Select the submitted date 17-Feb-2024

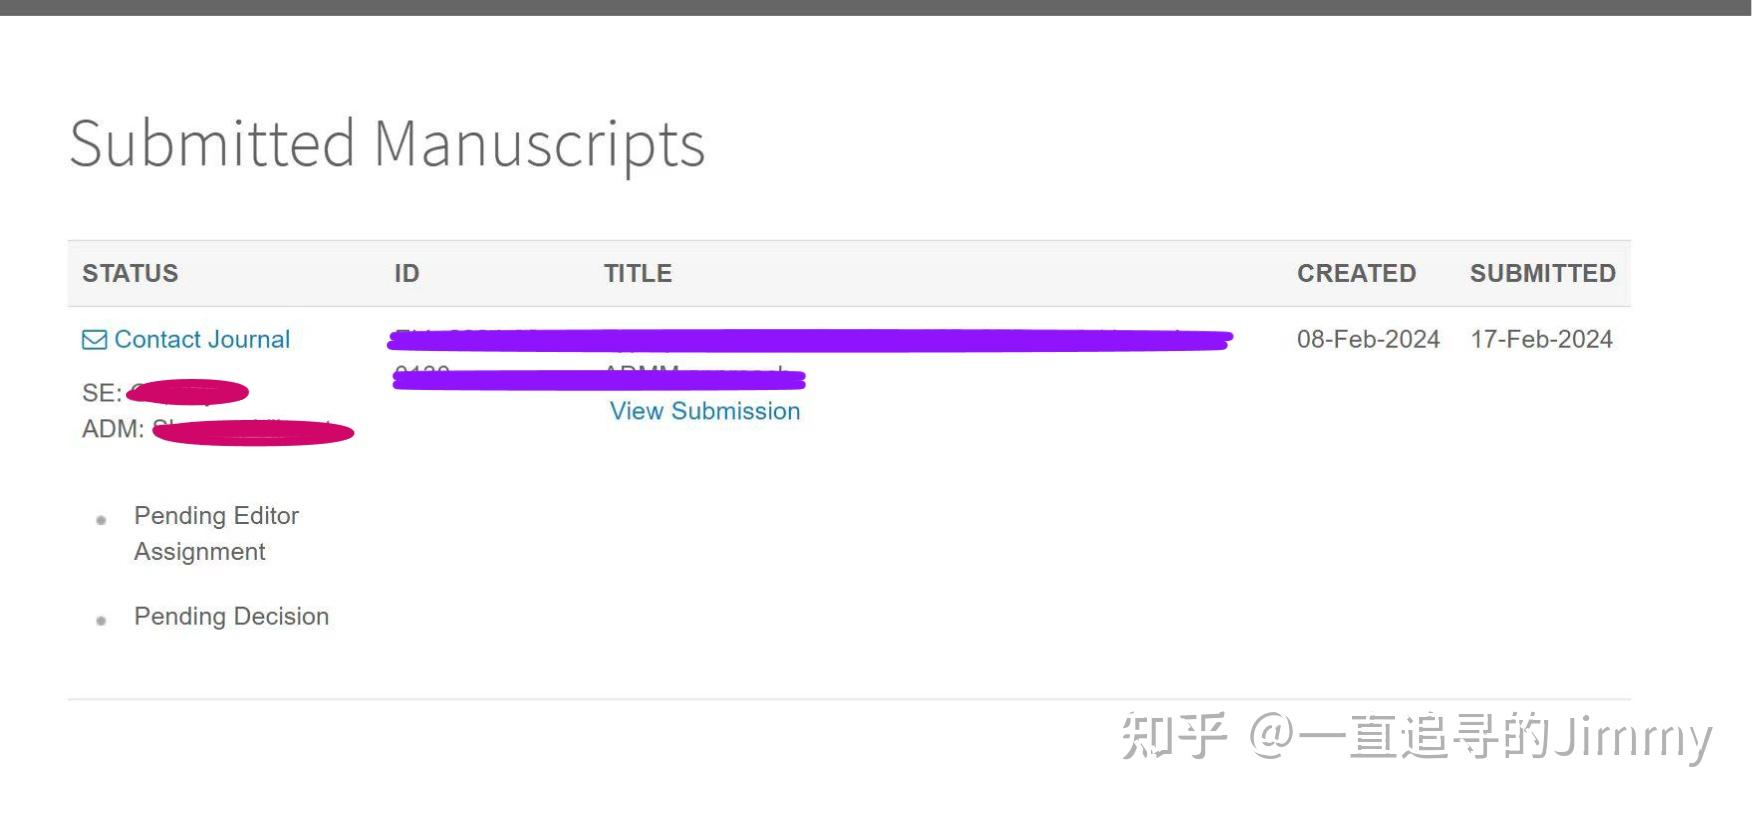tap(1541, 339)
